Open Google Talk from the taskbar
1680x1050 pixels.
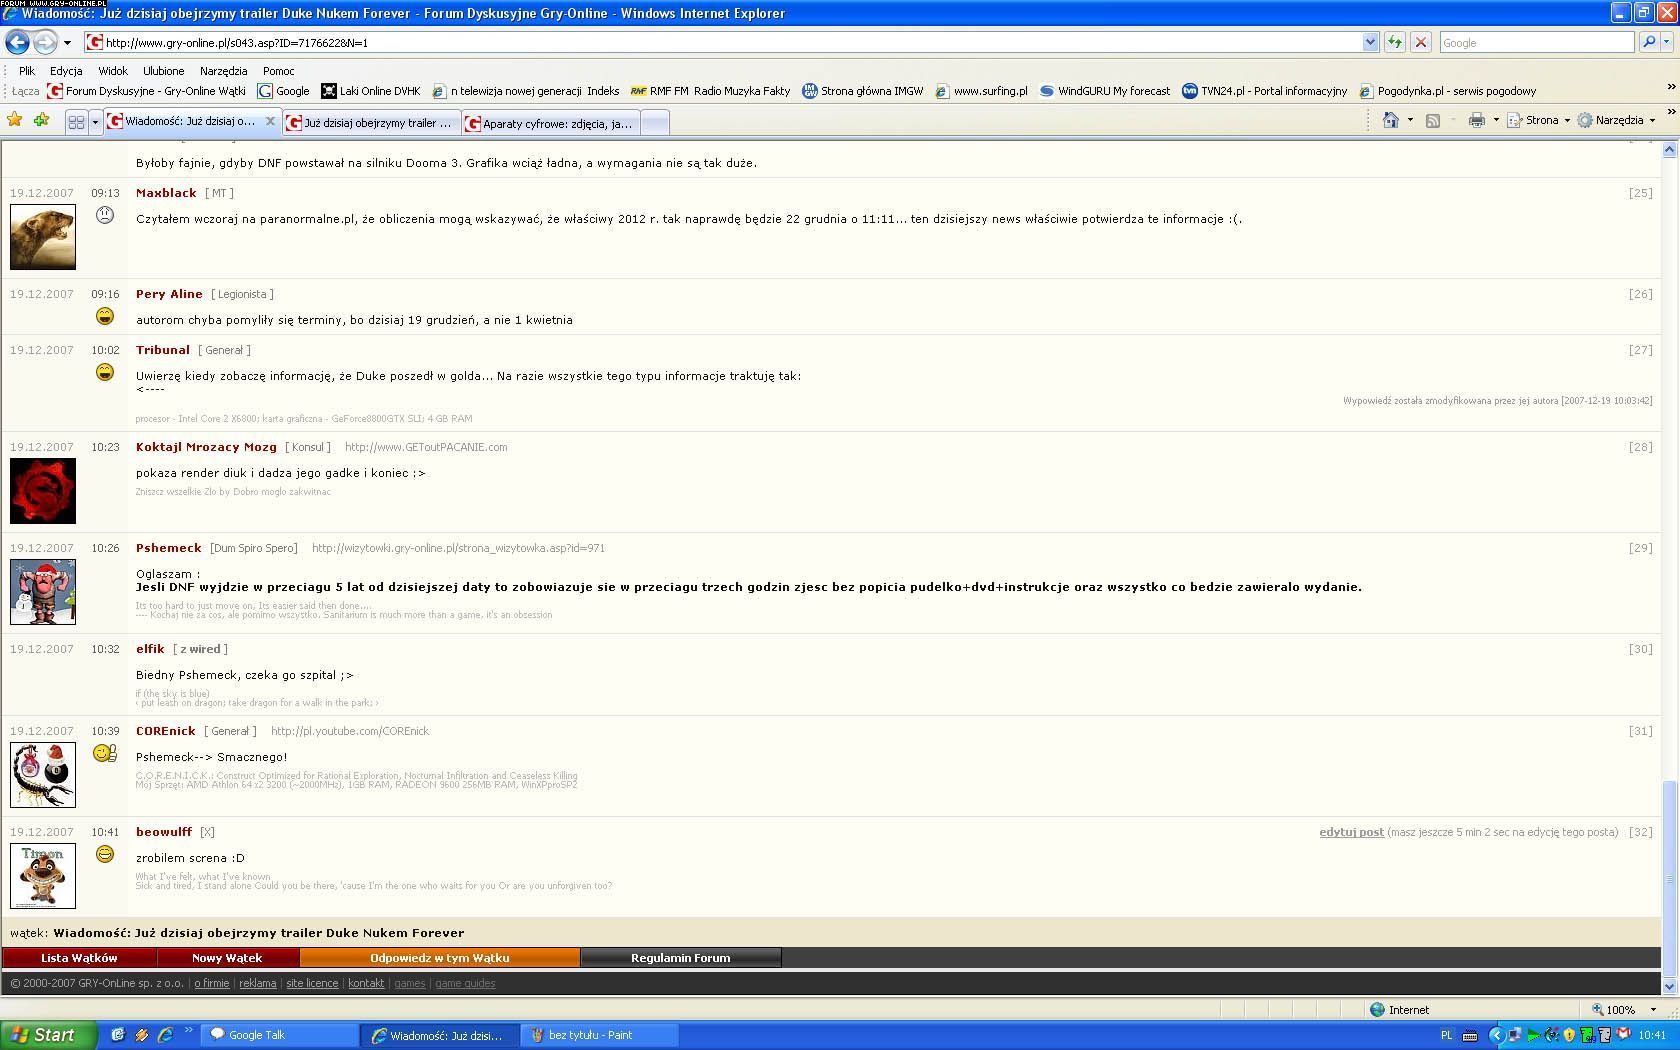click(257, 1035)
